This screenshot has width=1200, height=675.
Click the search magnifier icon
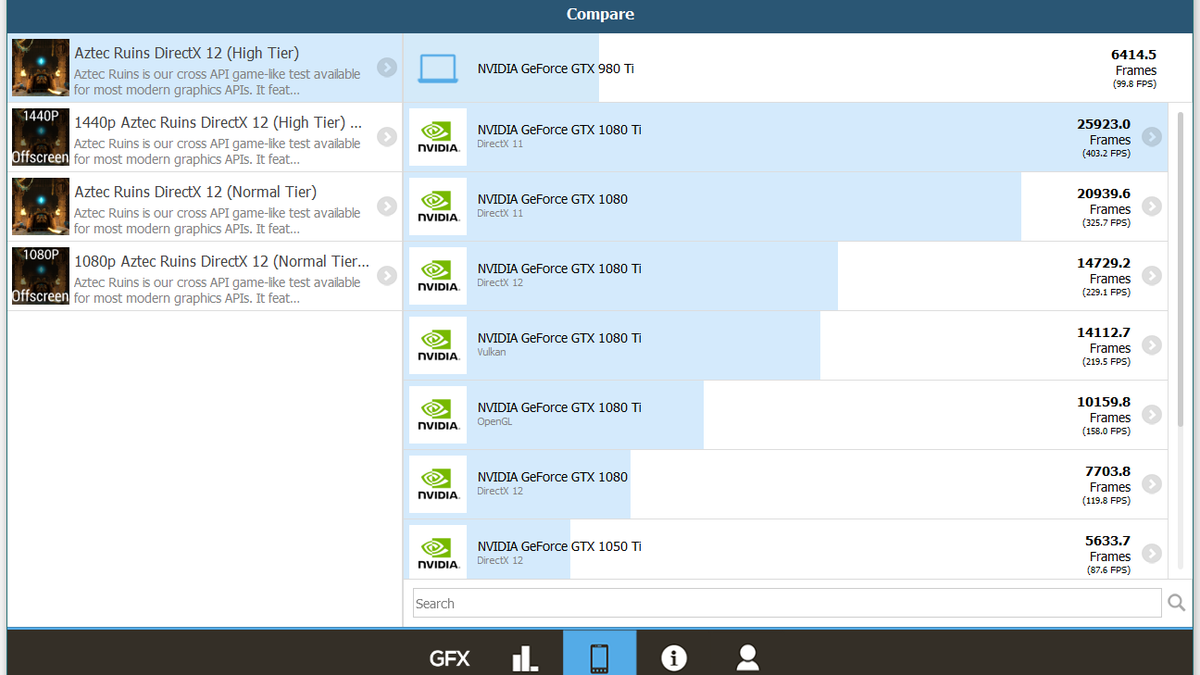coord(1177,603)
